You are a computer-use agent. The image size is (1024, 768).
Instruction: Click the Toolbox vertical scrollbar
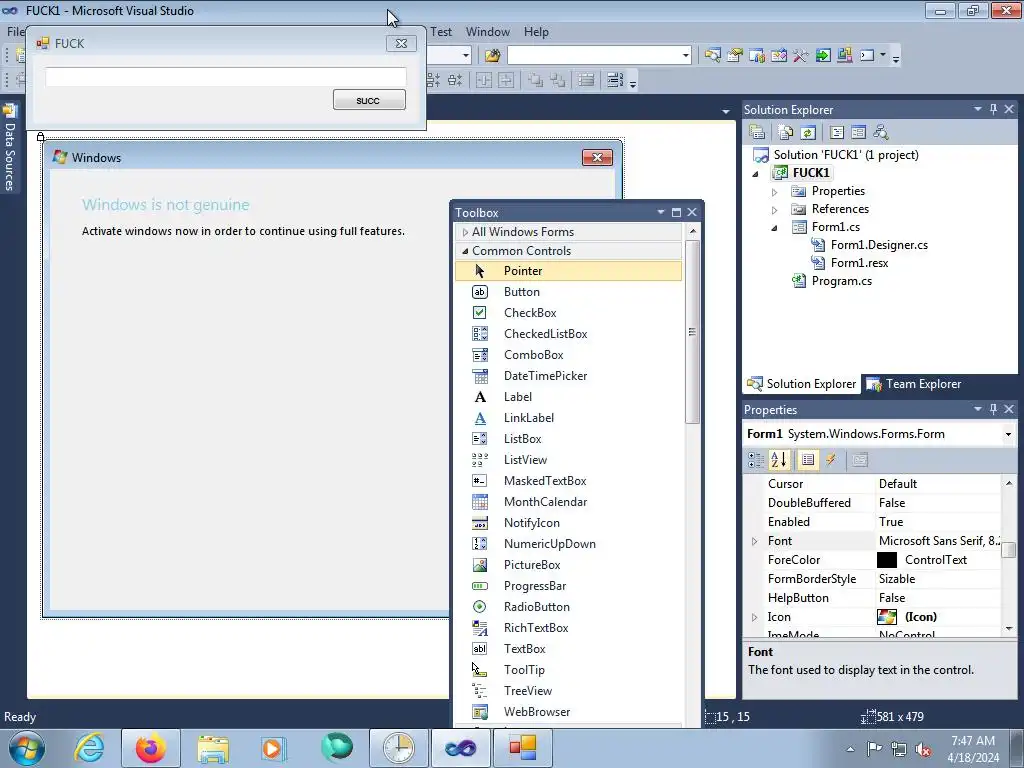pos(692,332)
